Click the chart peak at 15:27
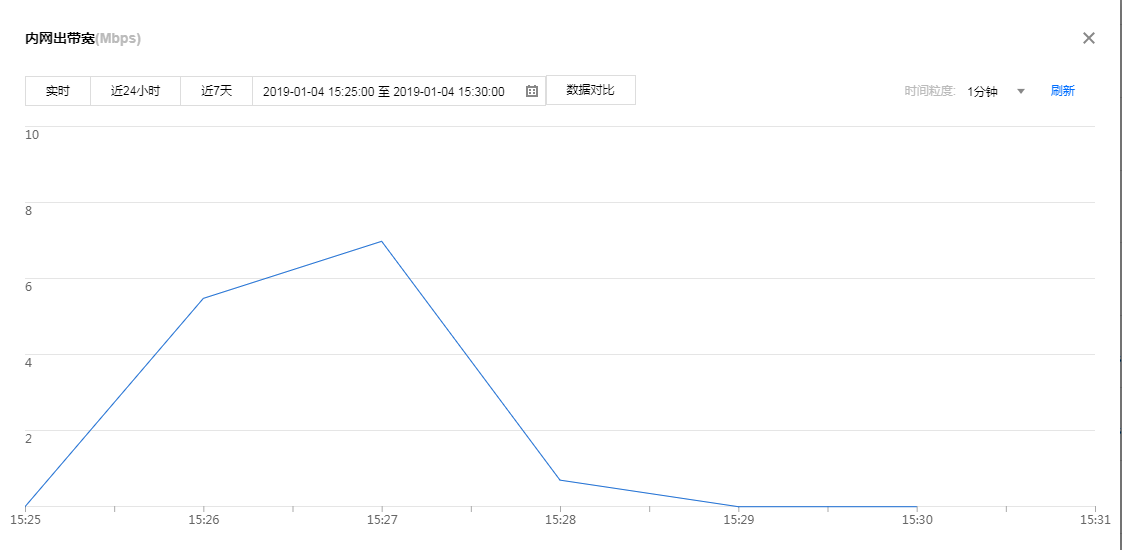This screenshot has width=1122, height=550. [382, 241]
